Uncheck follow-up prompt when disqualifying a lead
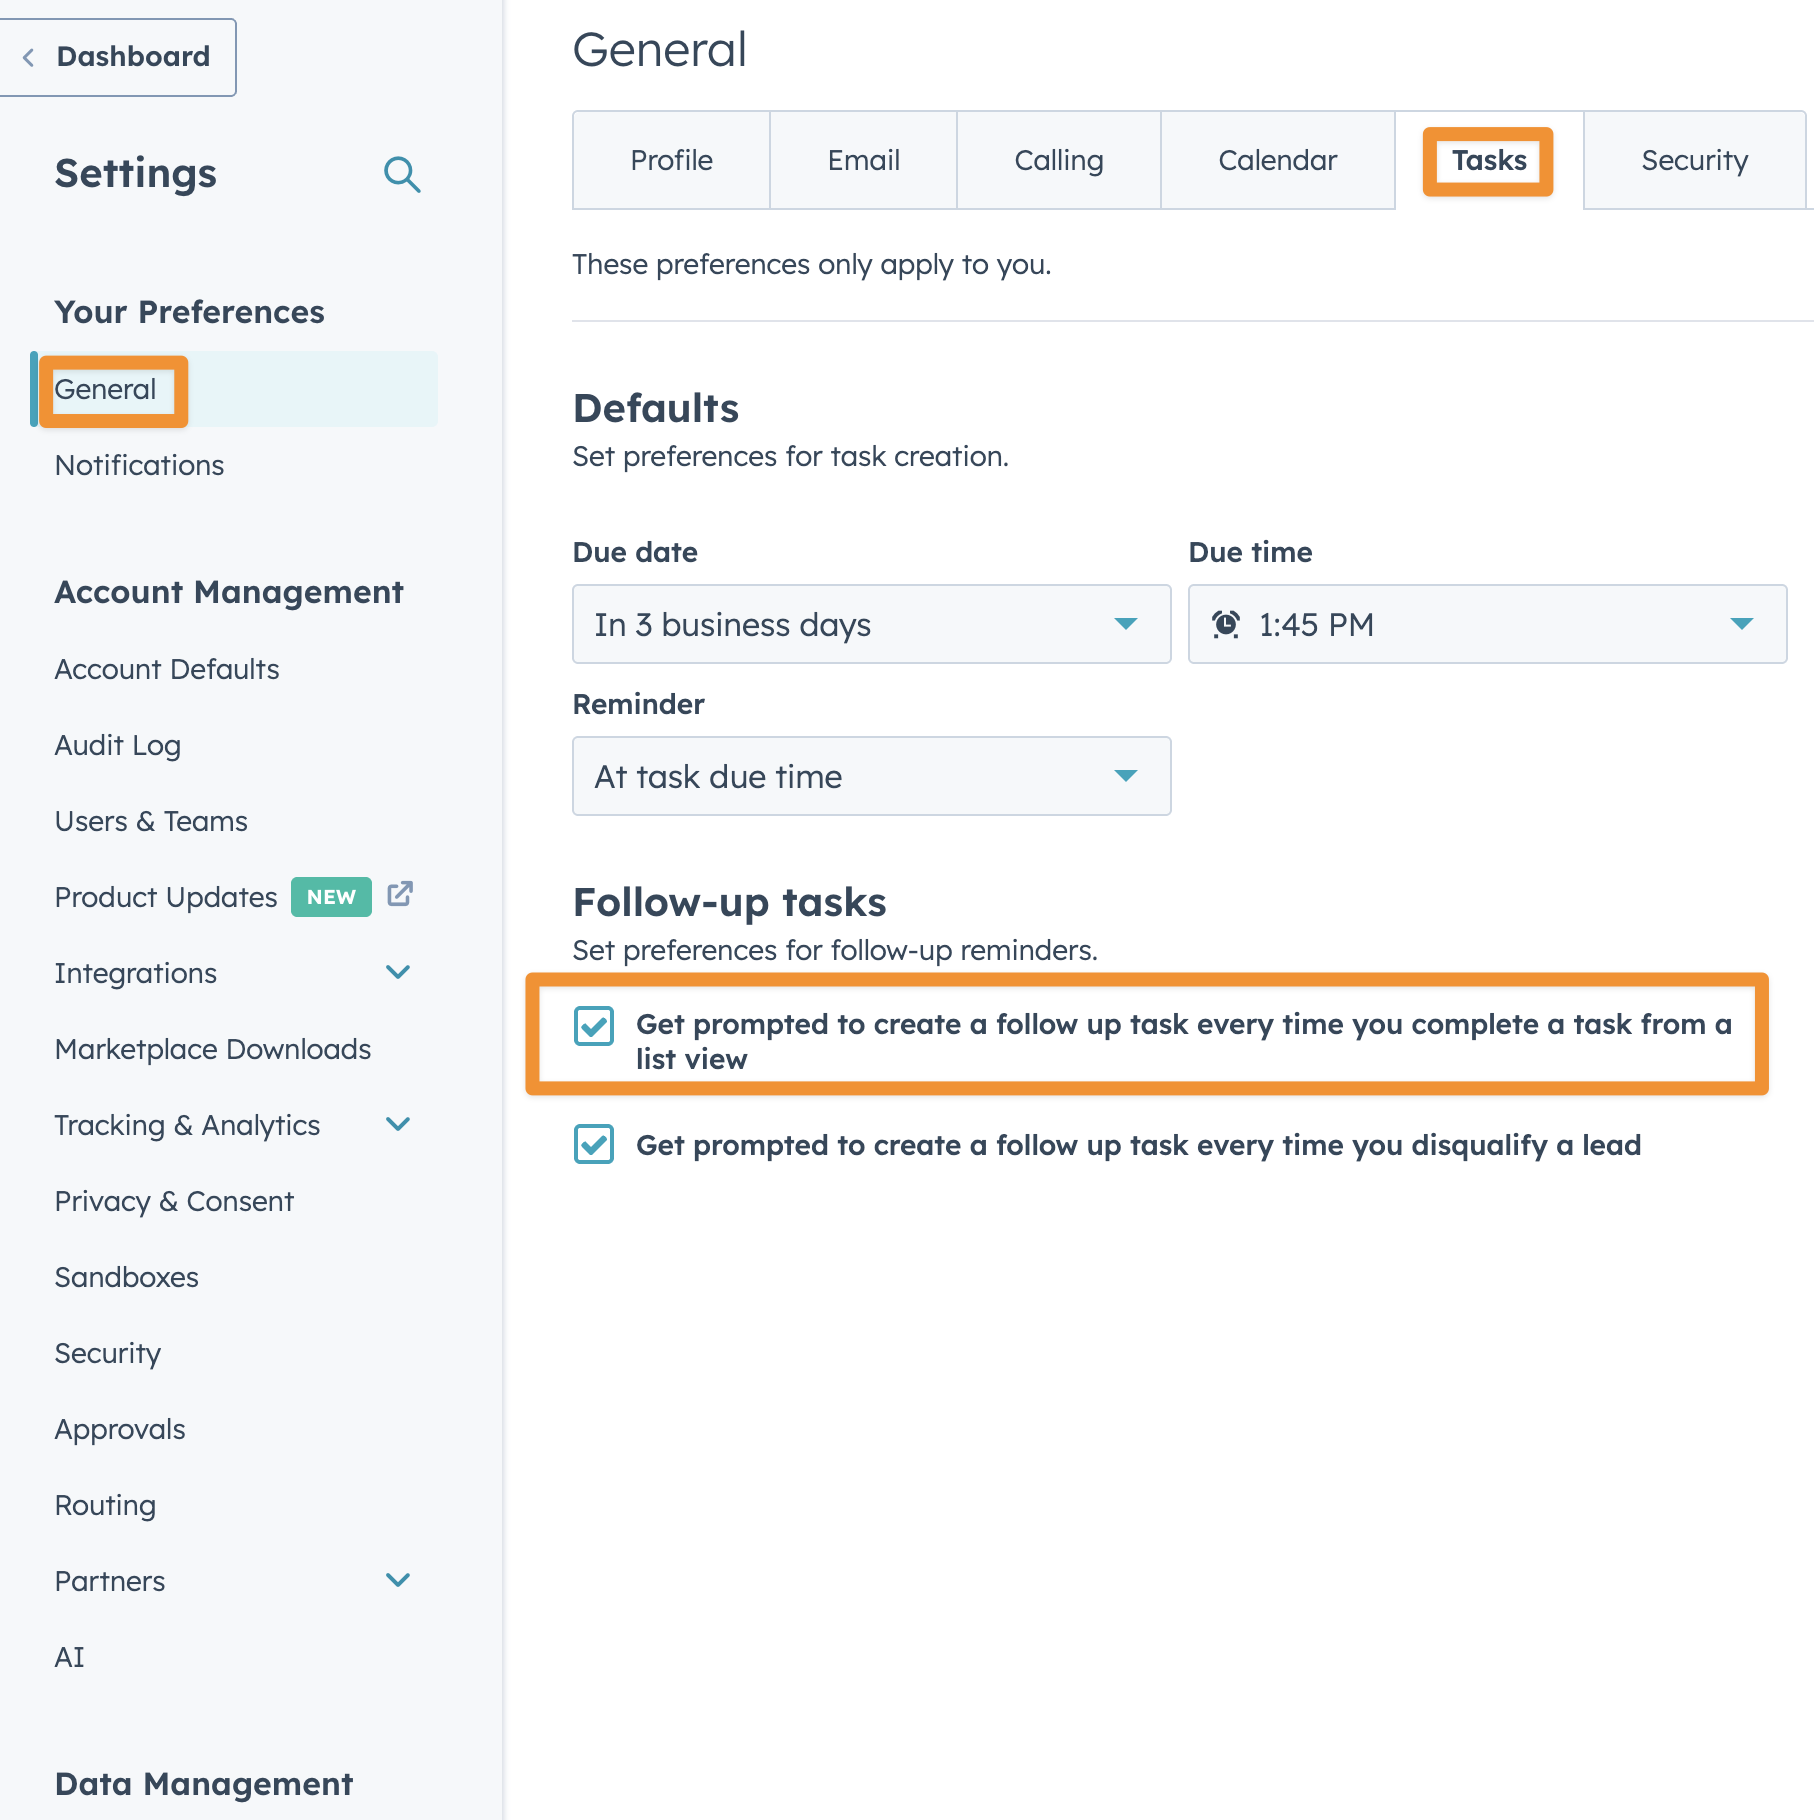1820x1820 pixels. click(x=594, y=1145)
